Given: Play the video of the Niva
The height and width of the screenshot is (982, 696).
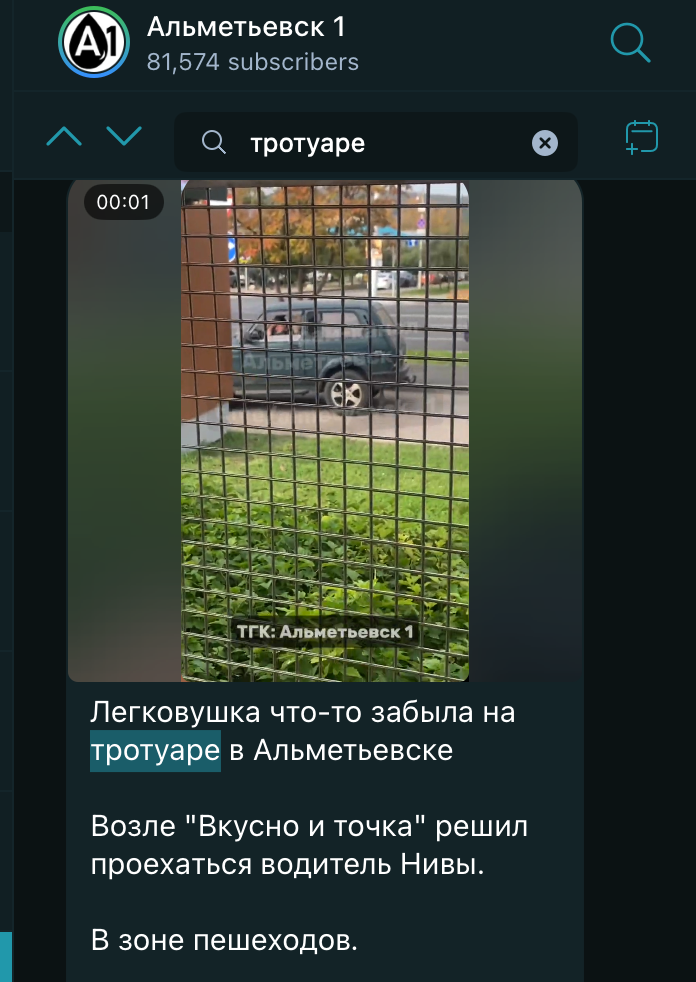Looking at the screenshot, I should click(325, 431).
